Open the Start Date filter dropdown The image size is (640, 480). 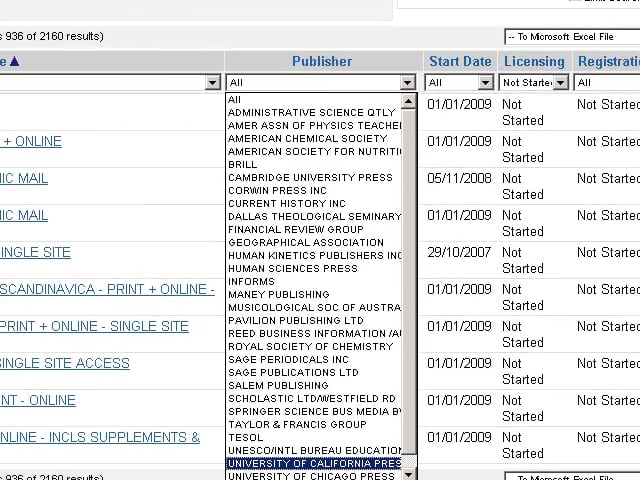(459, 82)
